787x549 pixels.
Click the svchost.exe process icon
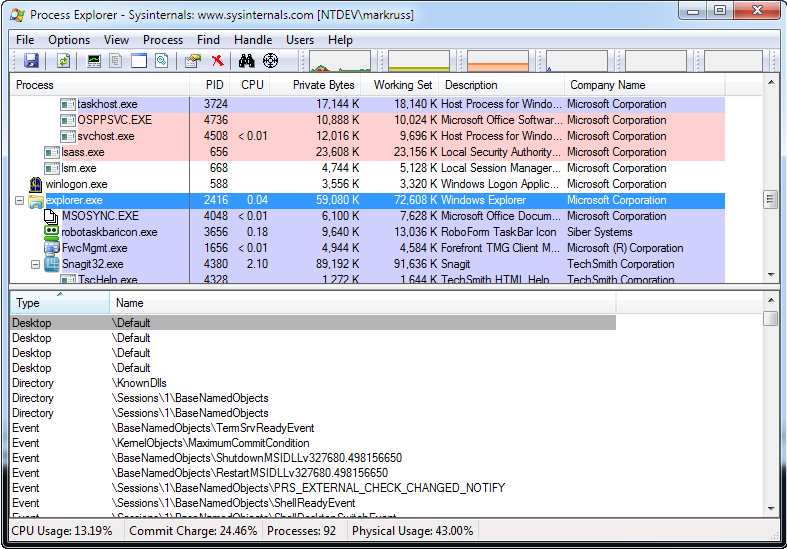[68, 136]
